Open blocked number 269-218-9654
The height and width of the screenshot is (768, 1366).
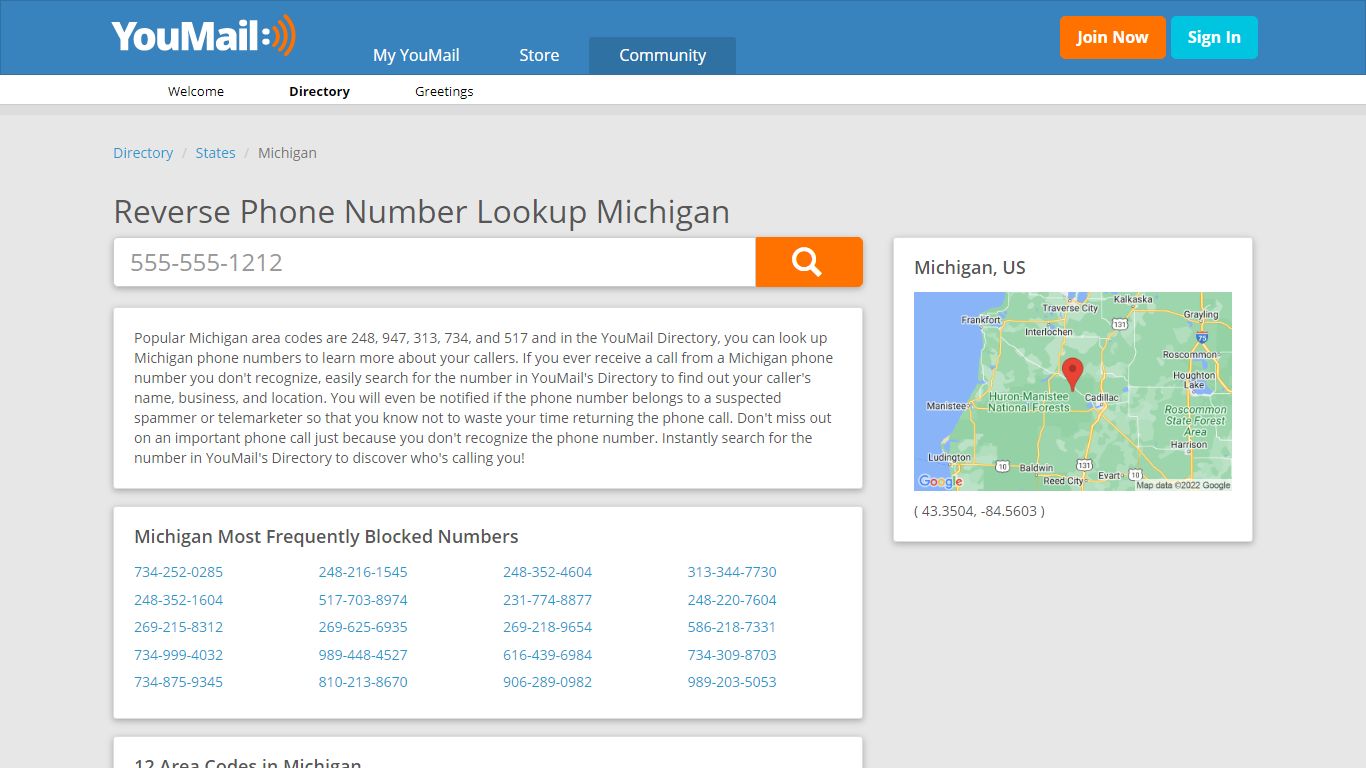tap(547, 627)
